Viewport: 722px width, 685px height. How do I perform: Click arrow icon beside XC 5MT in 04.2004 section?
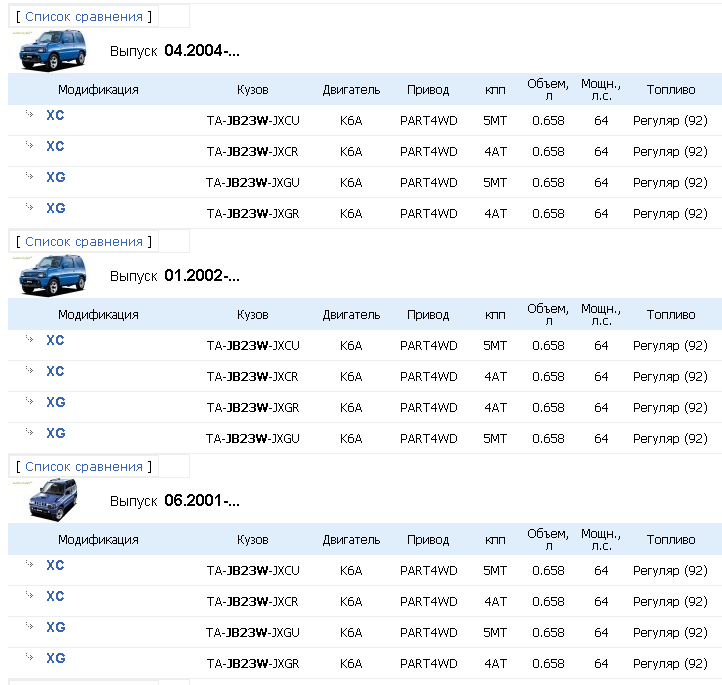(30, 115)
